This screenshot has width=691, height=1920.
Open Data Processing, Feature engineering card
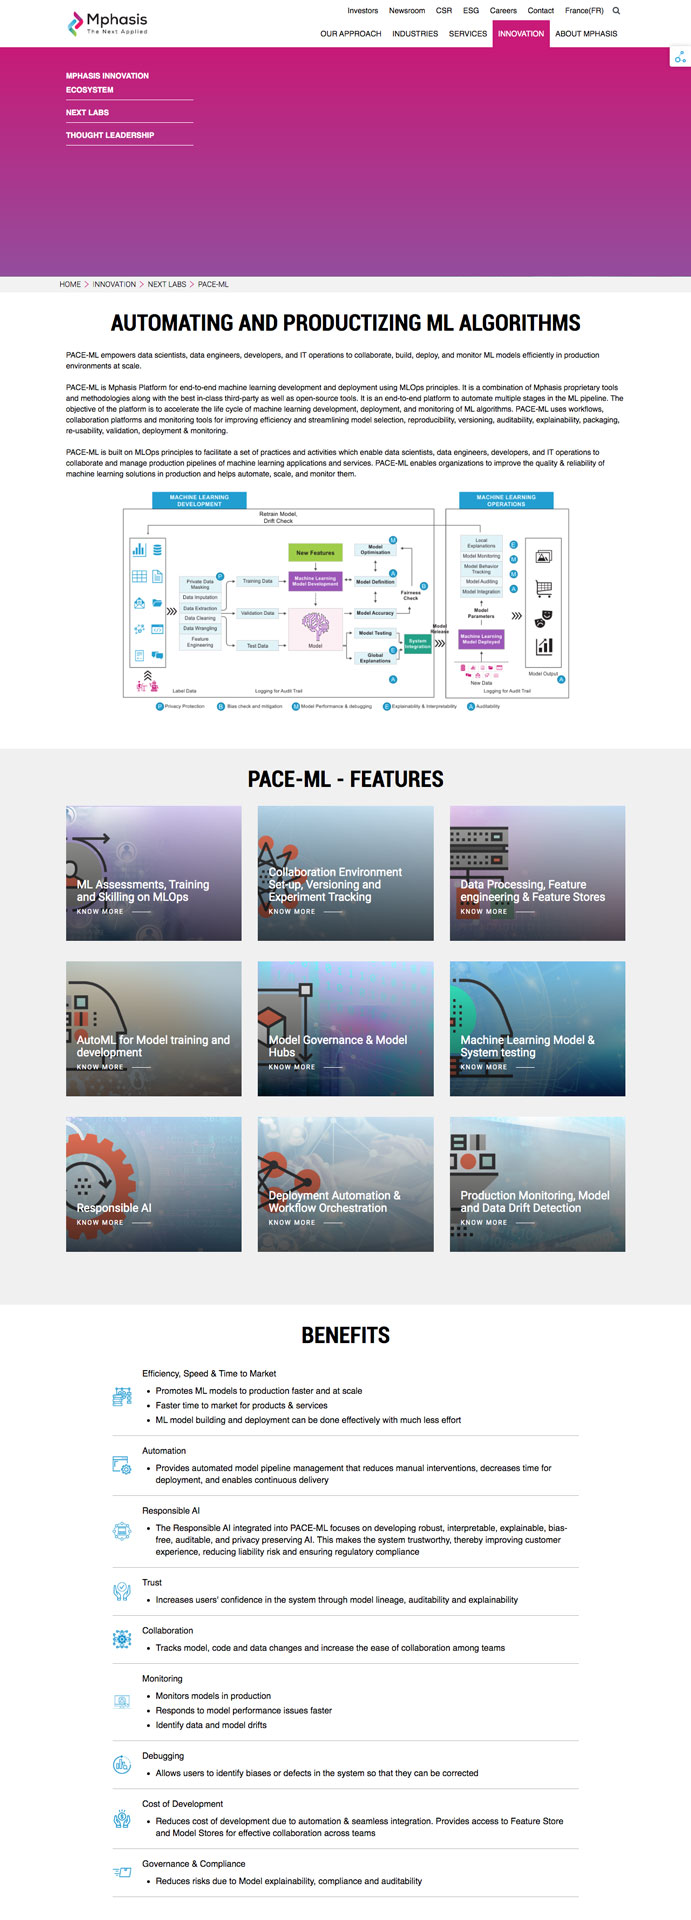pyautogui.click(x=538, y=873)
